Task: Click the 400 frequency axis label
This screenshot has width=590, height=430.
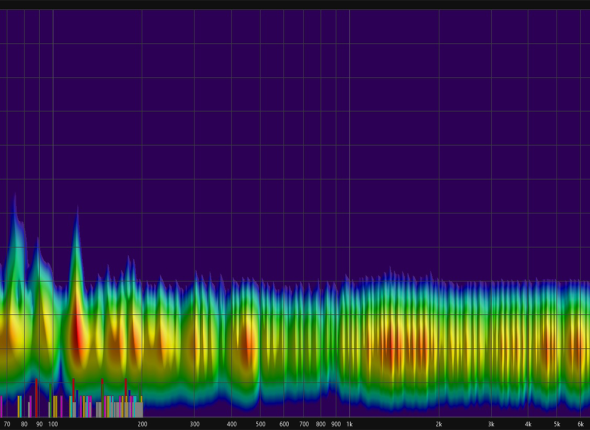Action: 231,424
